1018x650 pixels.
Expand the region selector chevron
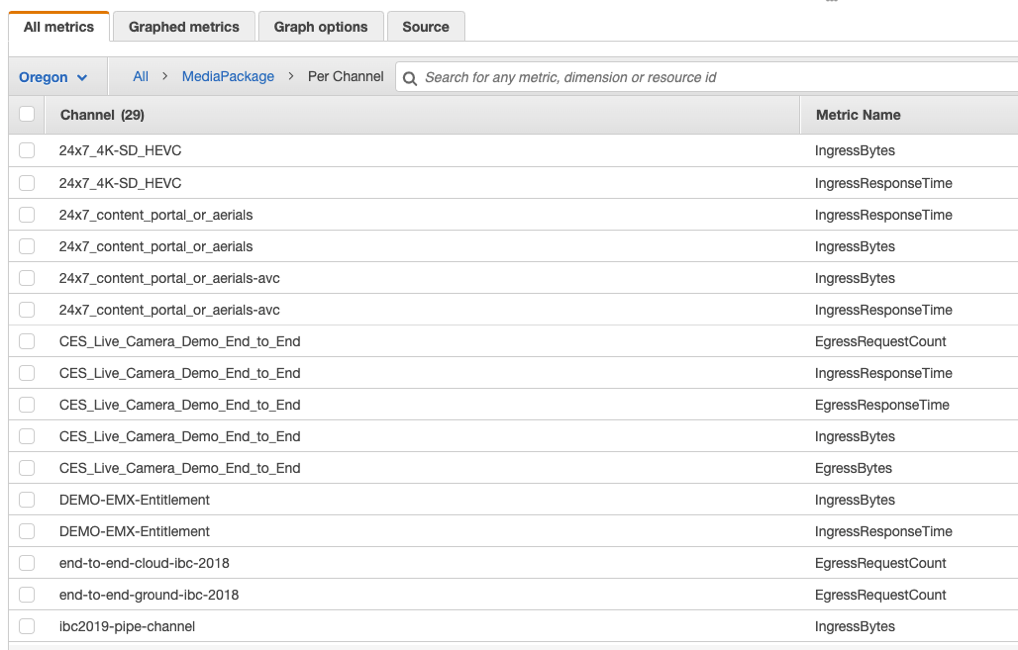click(84, 76)
